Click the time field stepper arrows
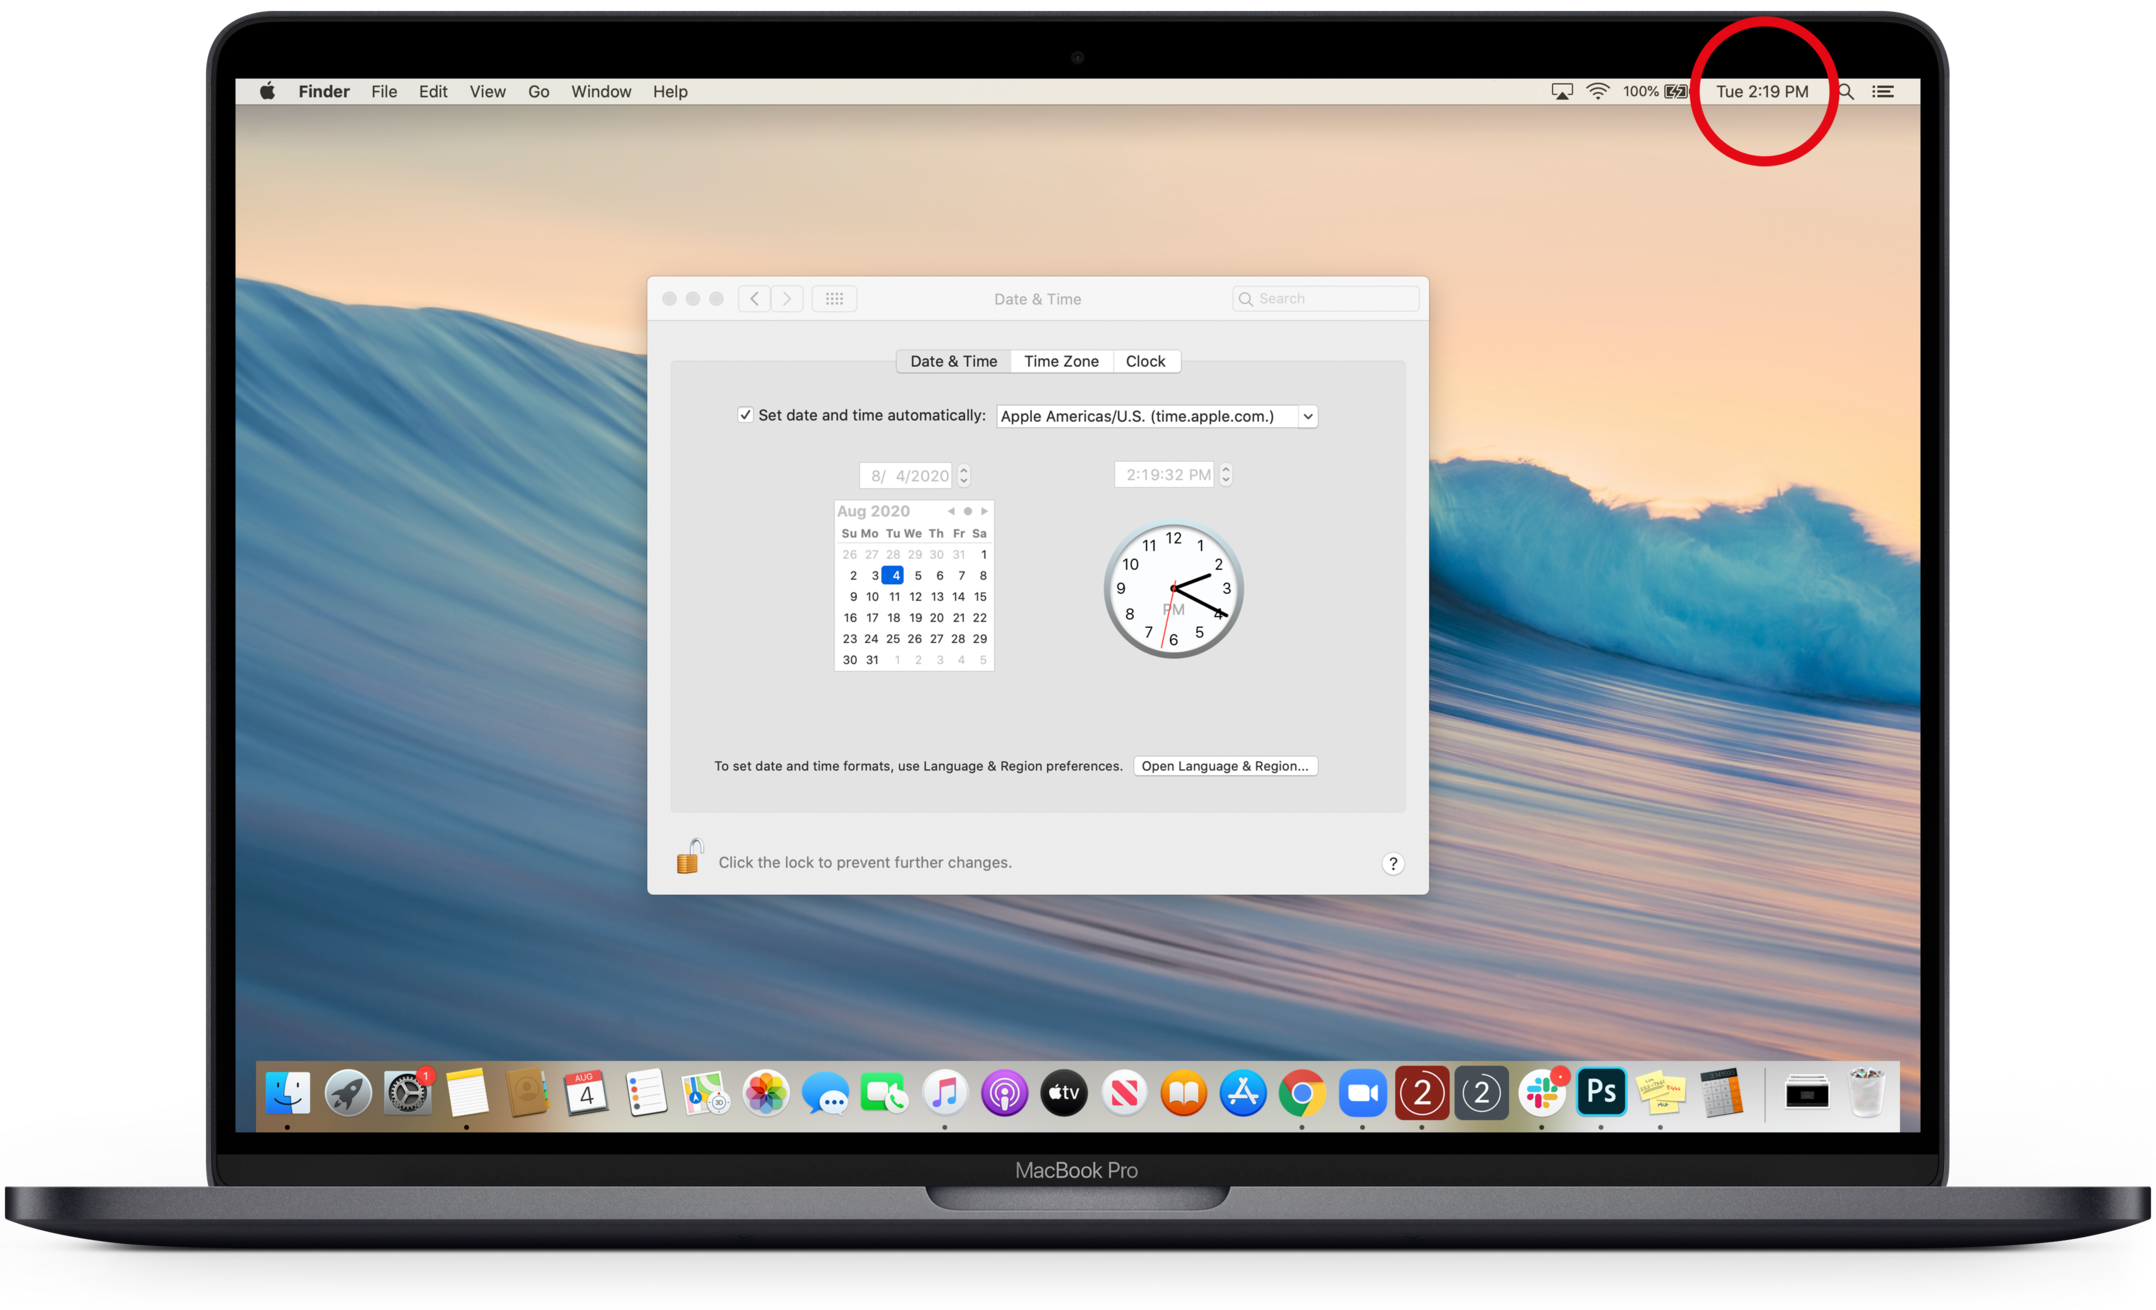Viewport: 2156px width, 1310px height. point(1226,474)
